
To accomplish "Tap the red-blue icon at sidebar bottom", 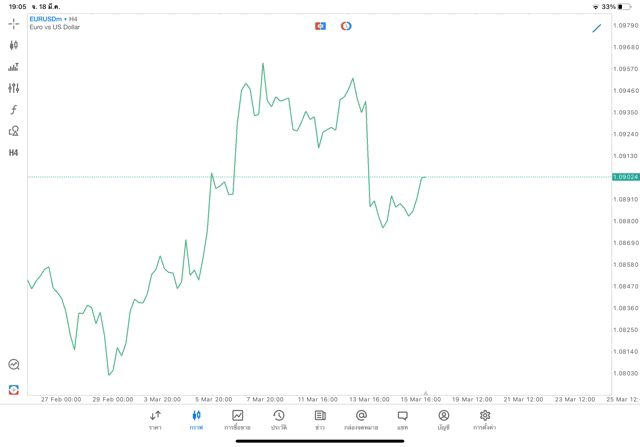I will (14, 390).
